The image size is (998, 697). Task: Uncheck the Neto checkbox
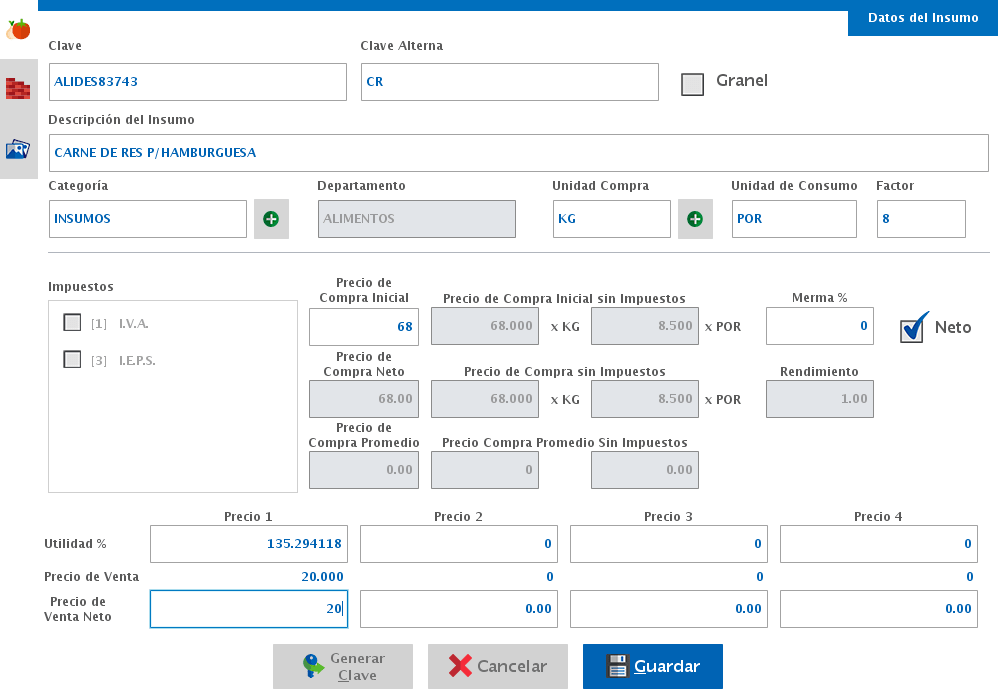coord(911,330)
